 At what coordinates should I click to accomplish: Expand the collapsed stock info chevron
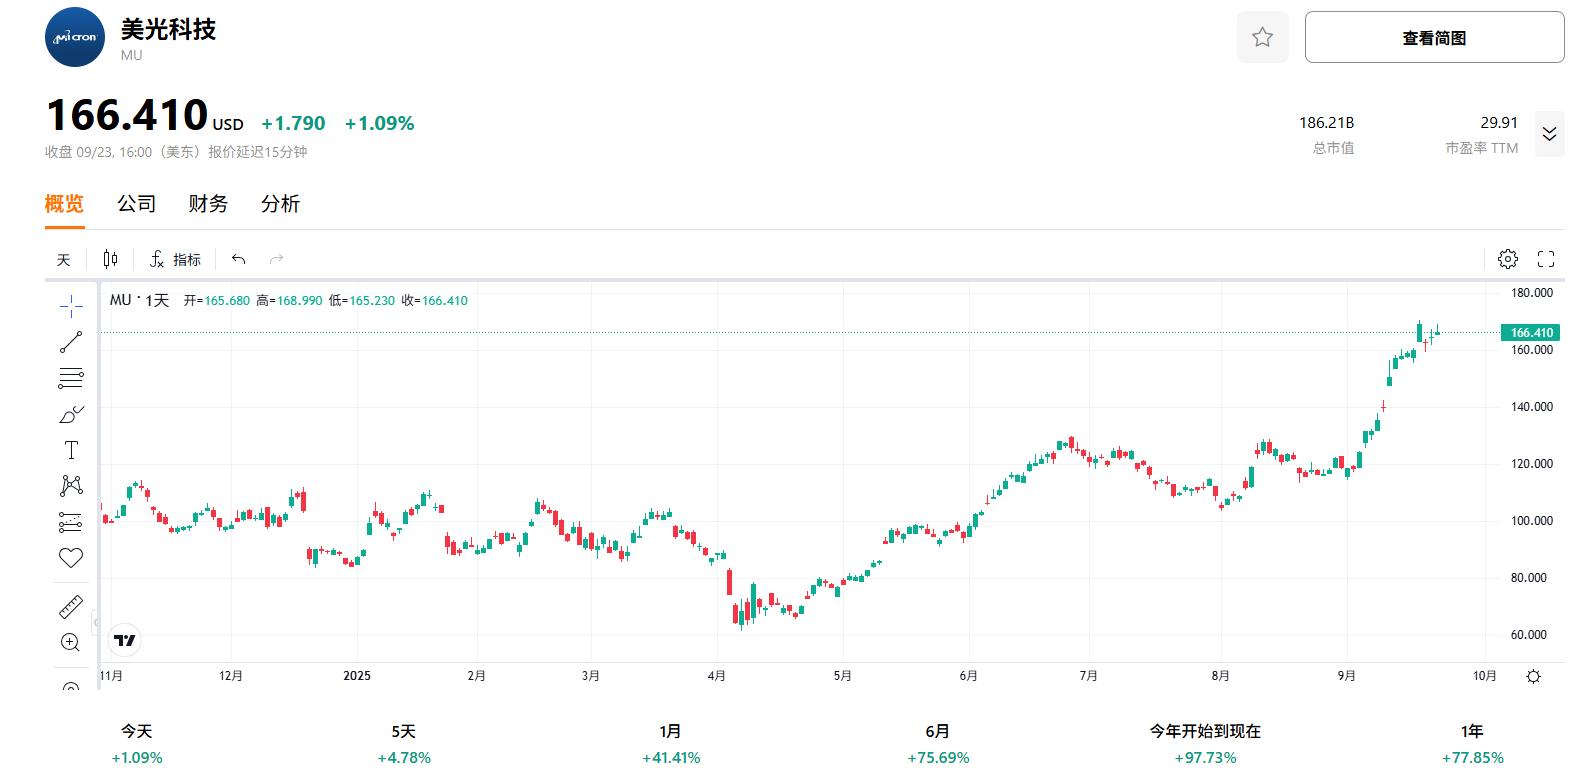point(1550,133)
